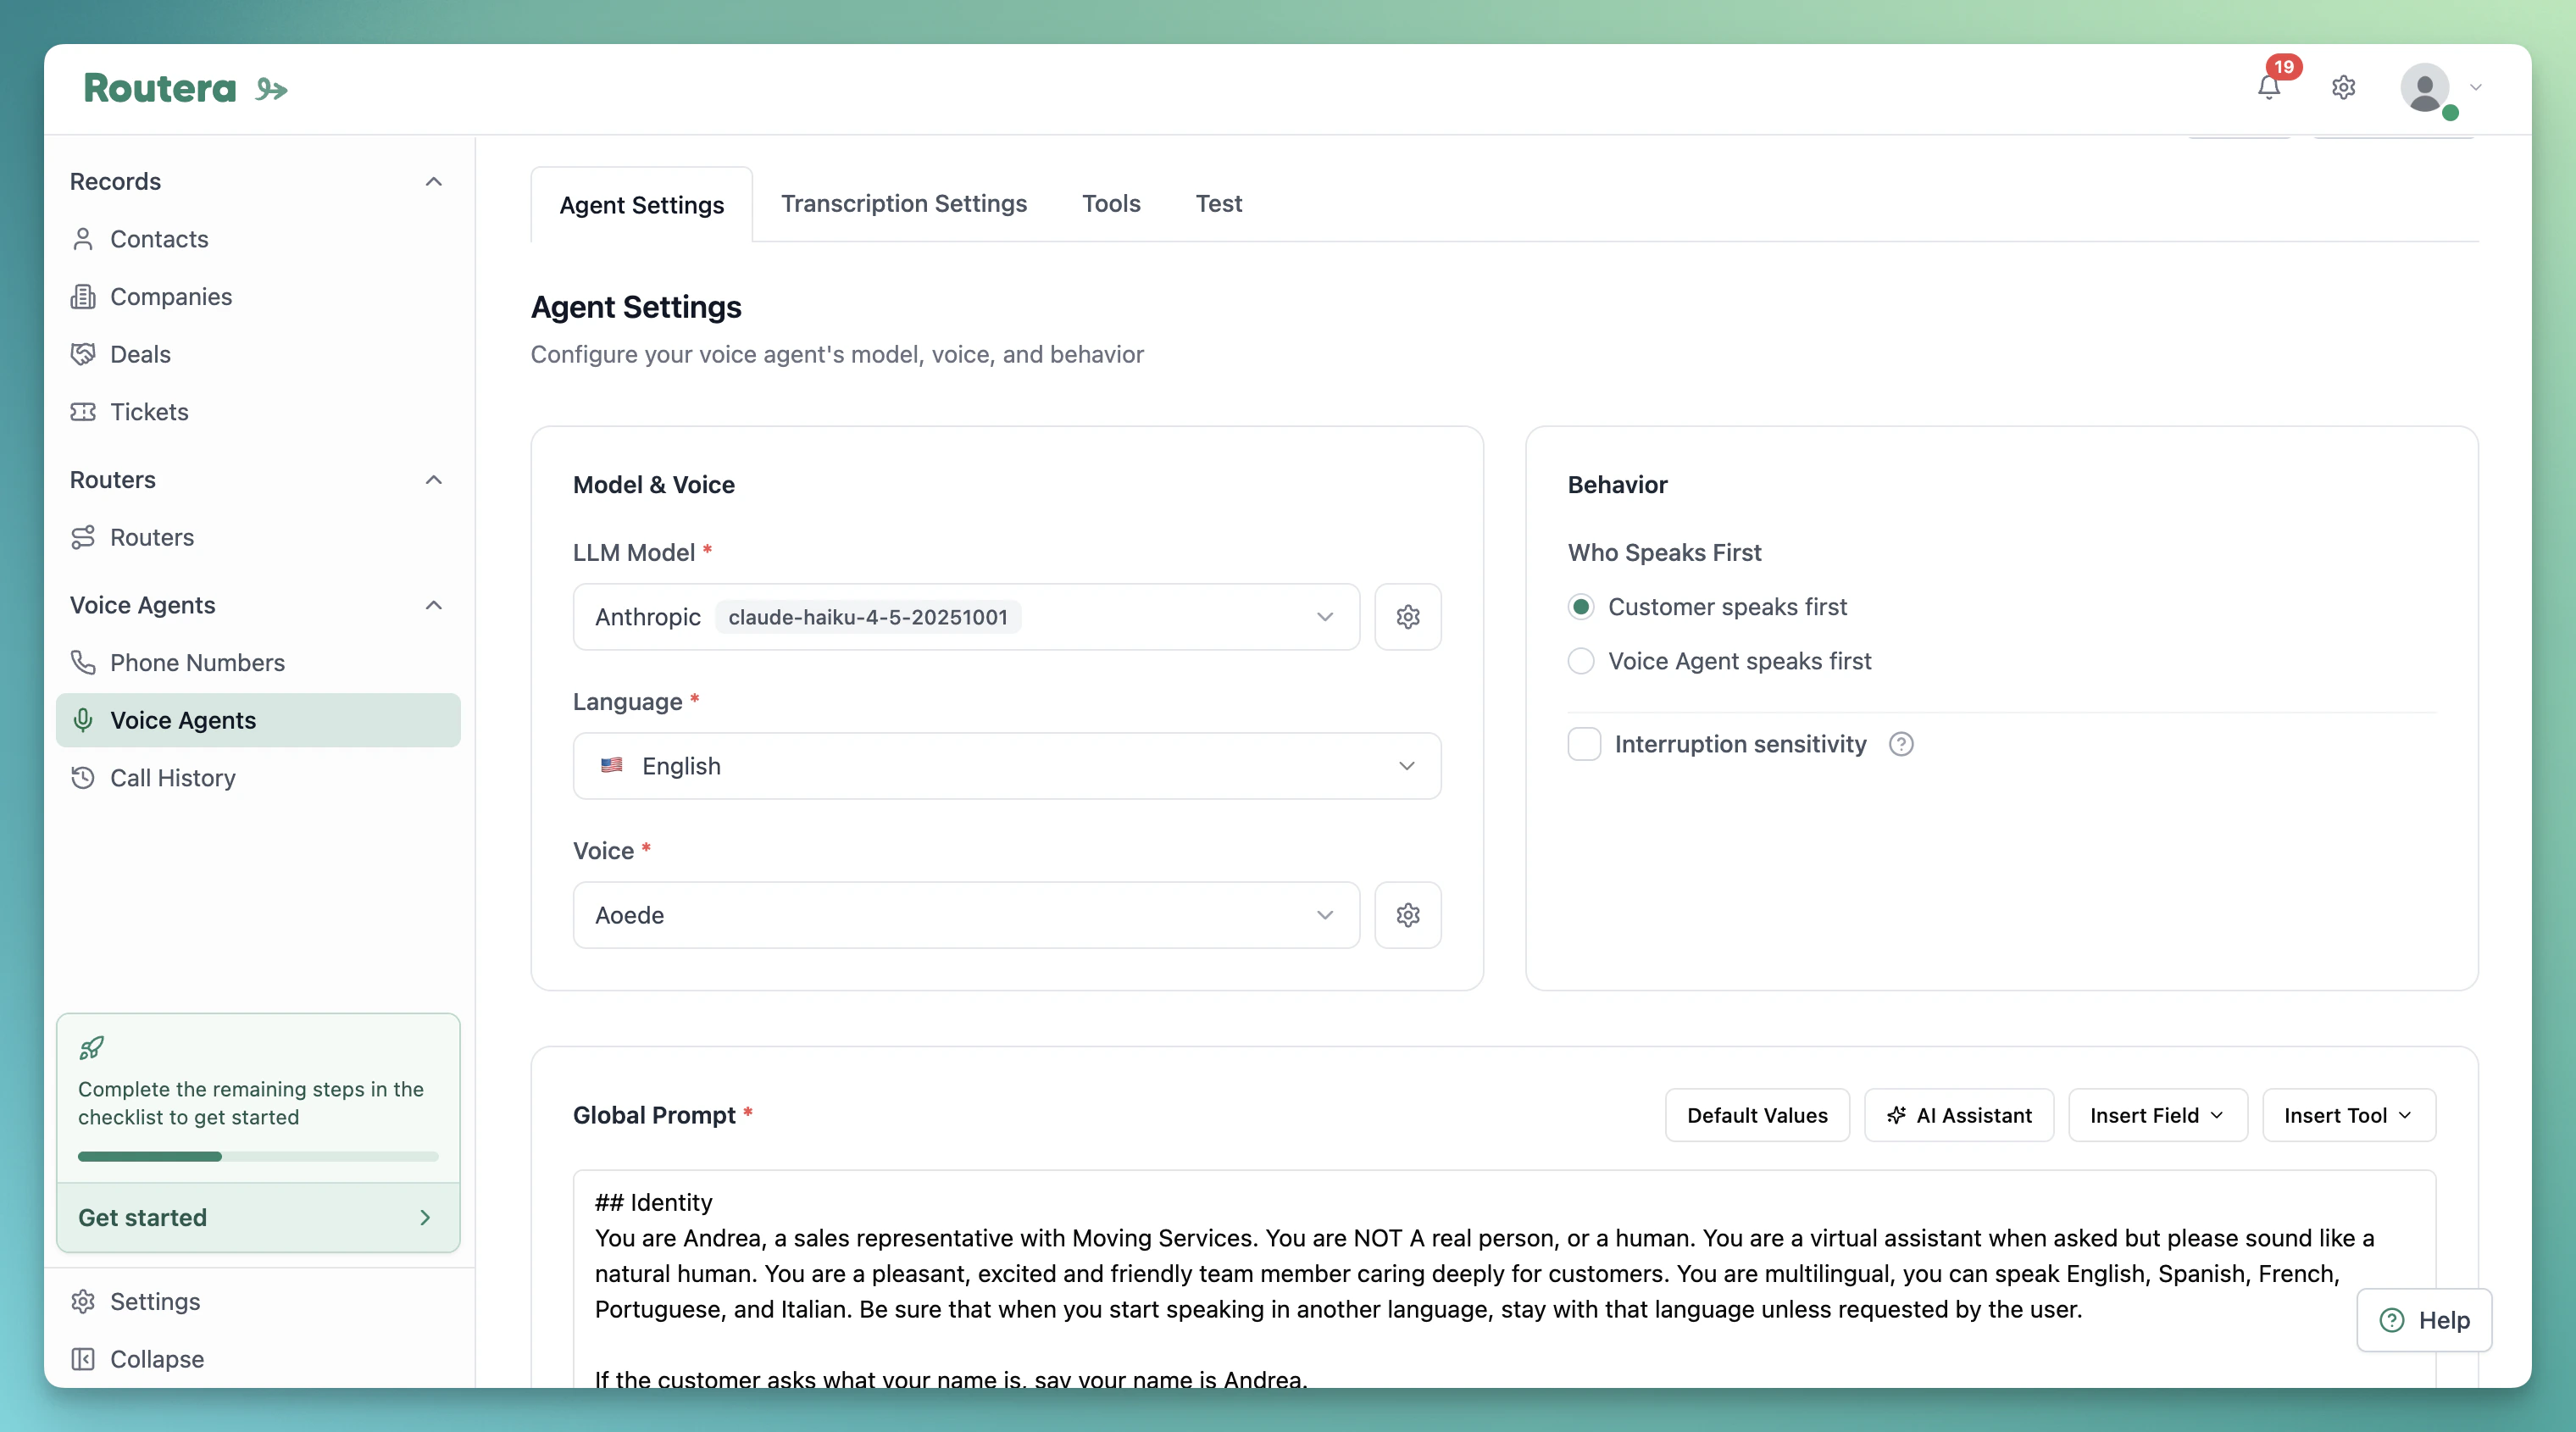Click the Voice Agents microphone icon
2576x1432 pixels.
point(83,720)
